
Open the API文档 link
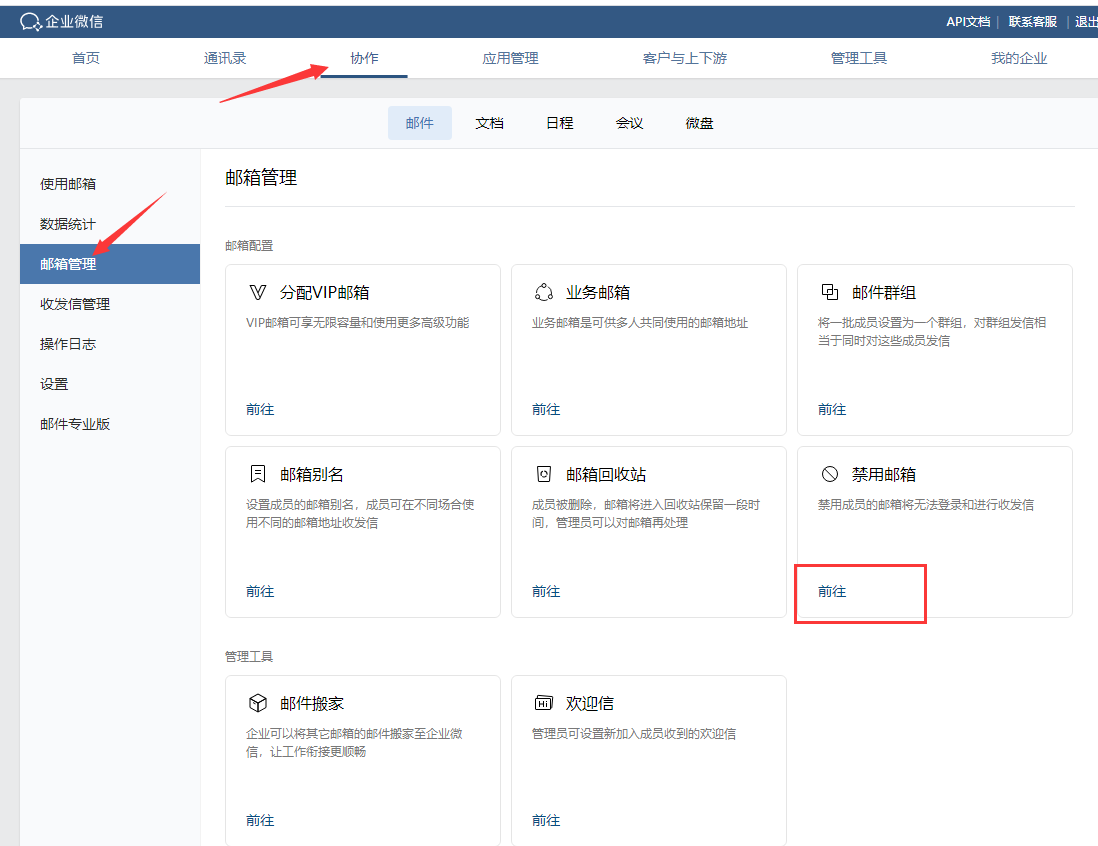967,21
